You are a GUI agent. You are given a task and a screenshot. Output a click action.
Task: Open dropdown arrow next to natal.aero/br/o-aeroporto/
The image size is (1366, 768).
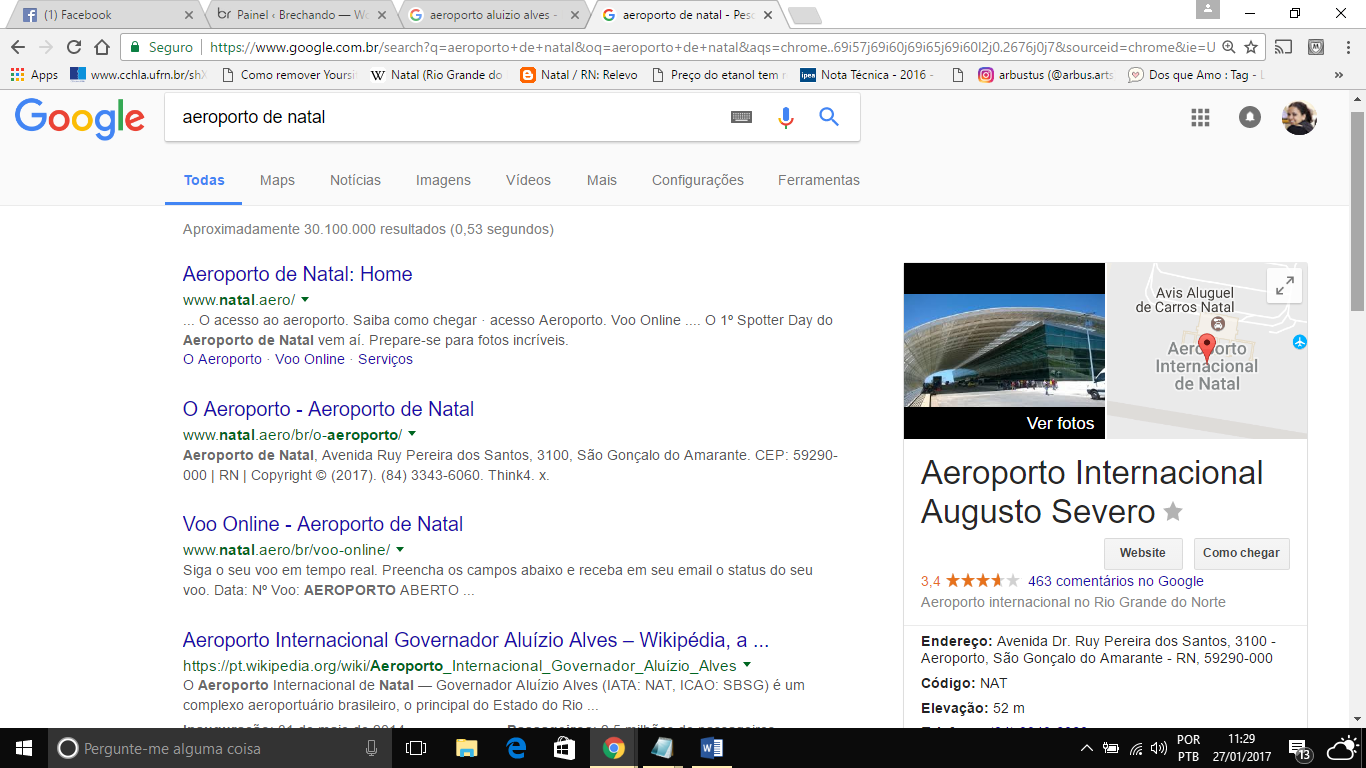pyautogui.click(x=412, y=434)
